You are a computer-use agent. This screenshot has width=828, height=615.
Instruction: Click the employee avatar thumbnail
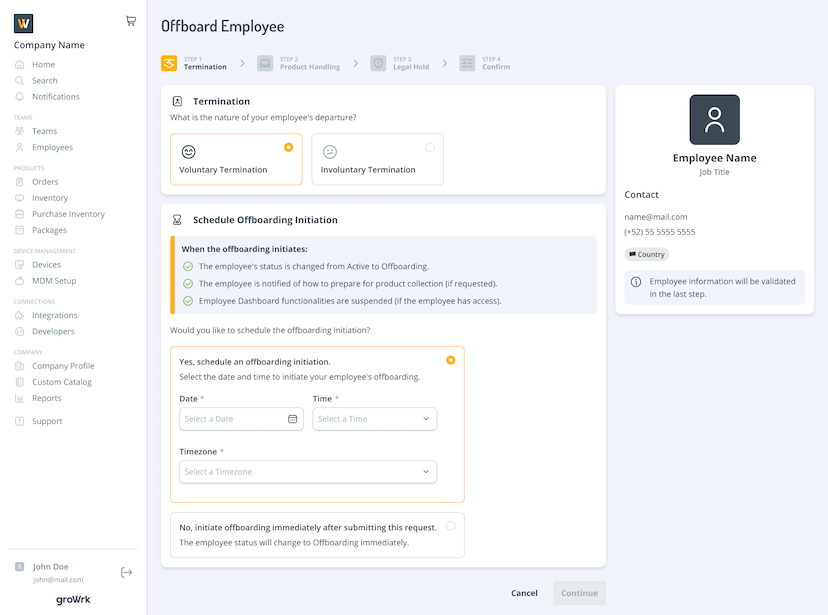tap(714, 120)
